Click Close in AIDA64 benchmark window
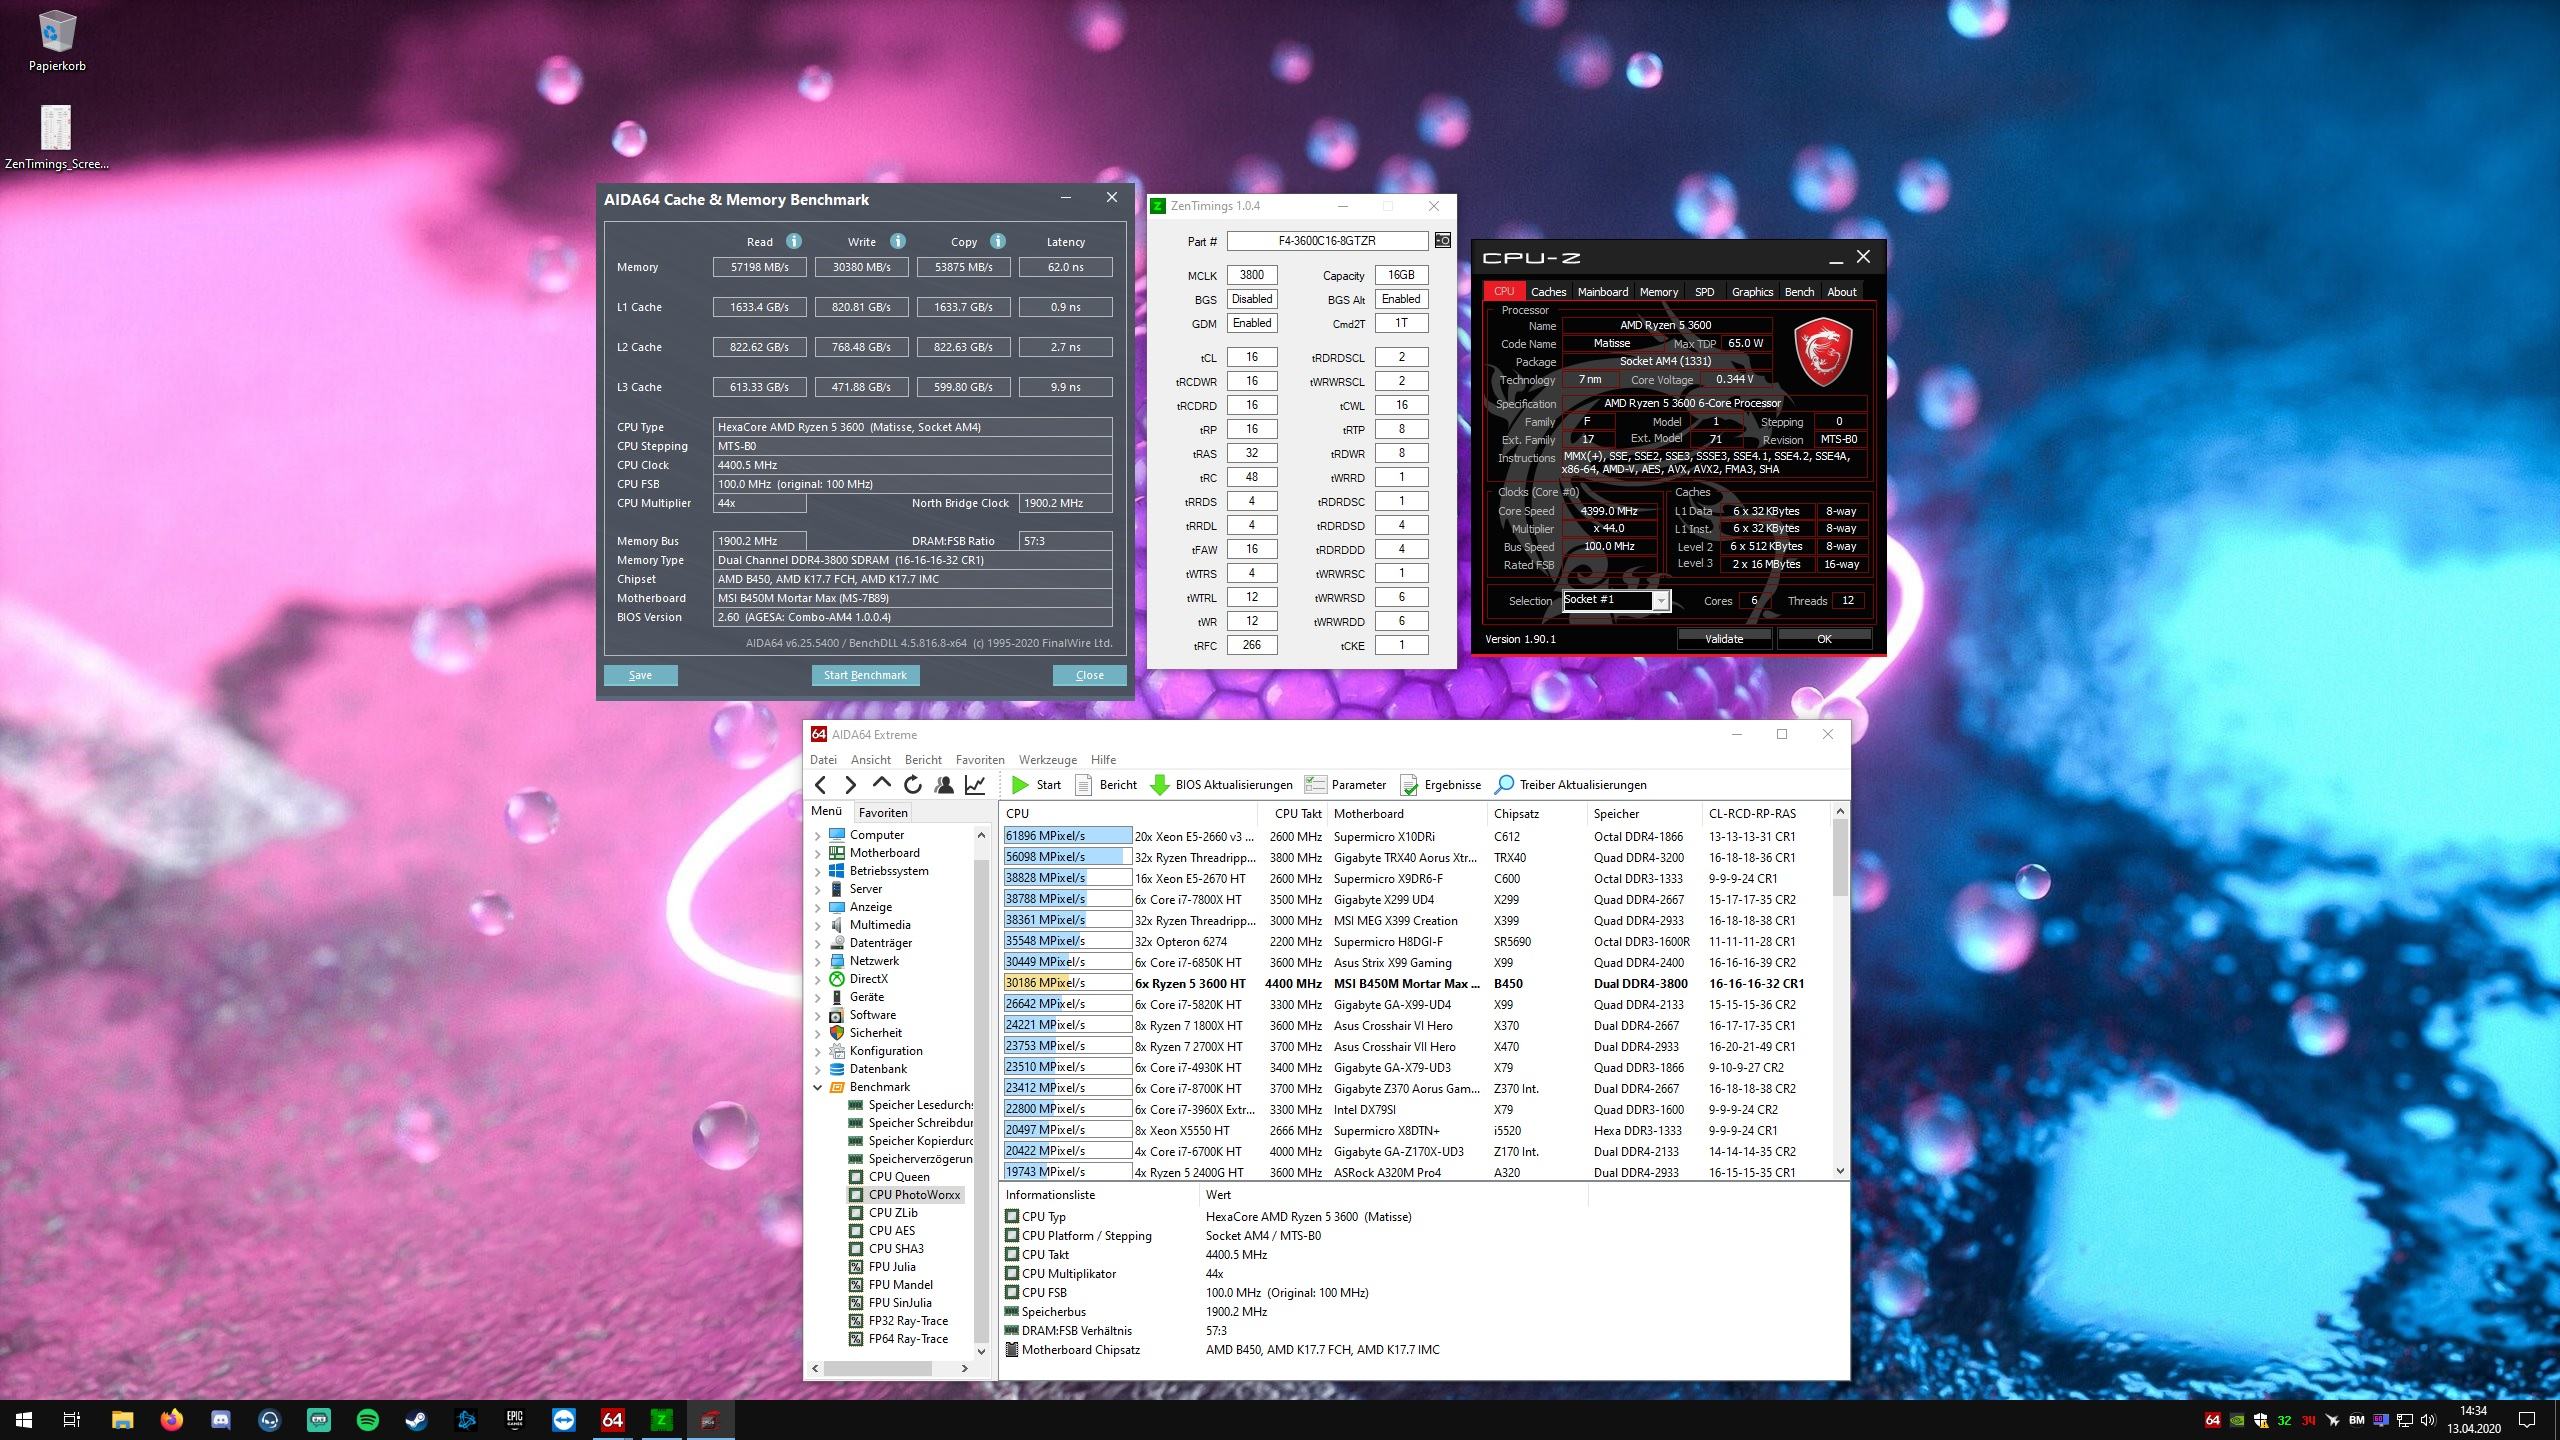The width and height of the screenshot is (2560, 1440). (1089, 675)
